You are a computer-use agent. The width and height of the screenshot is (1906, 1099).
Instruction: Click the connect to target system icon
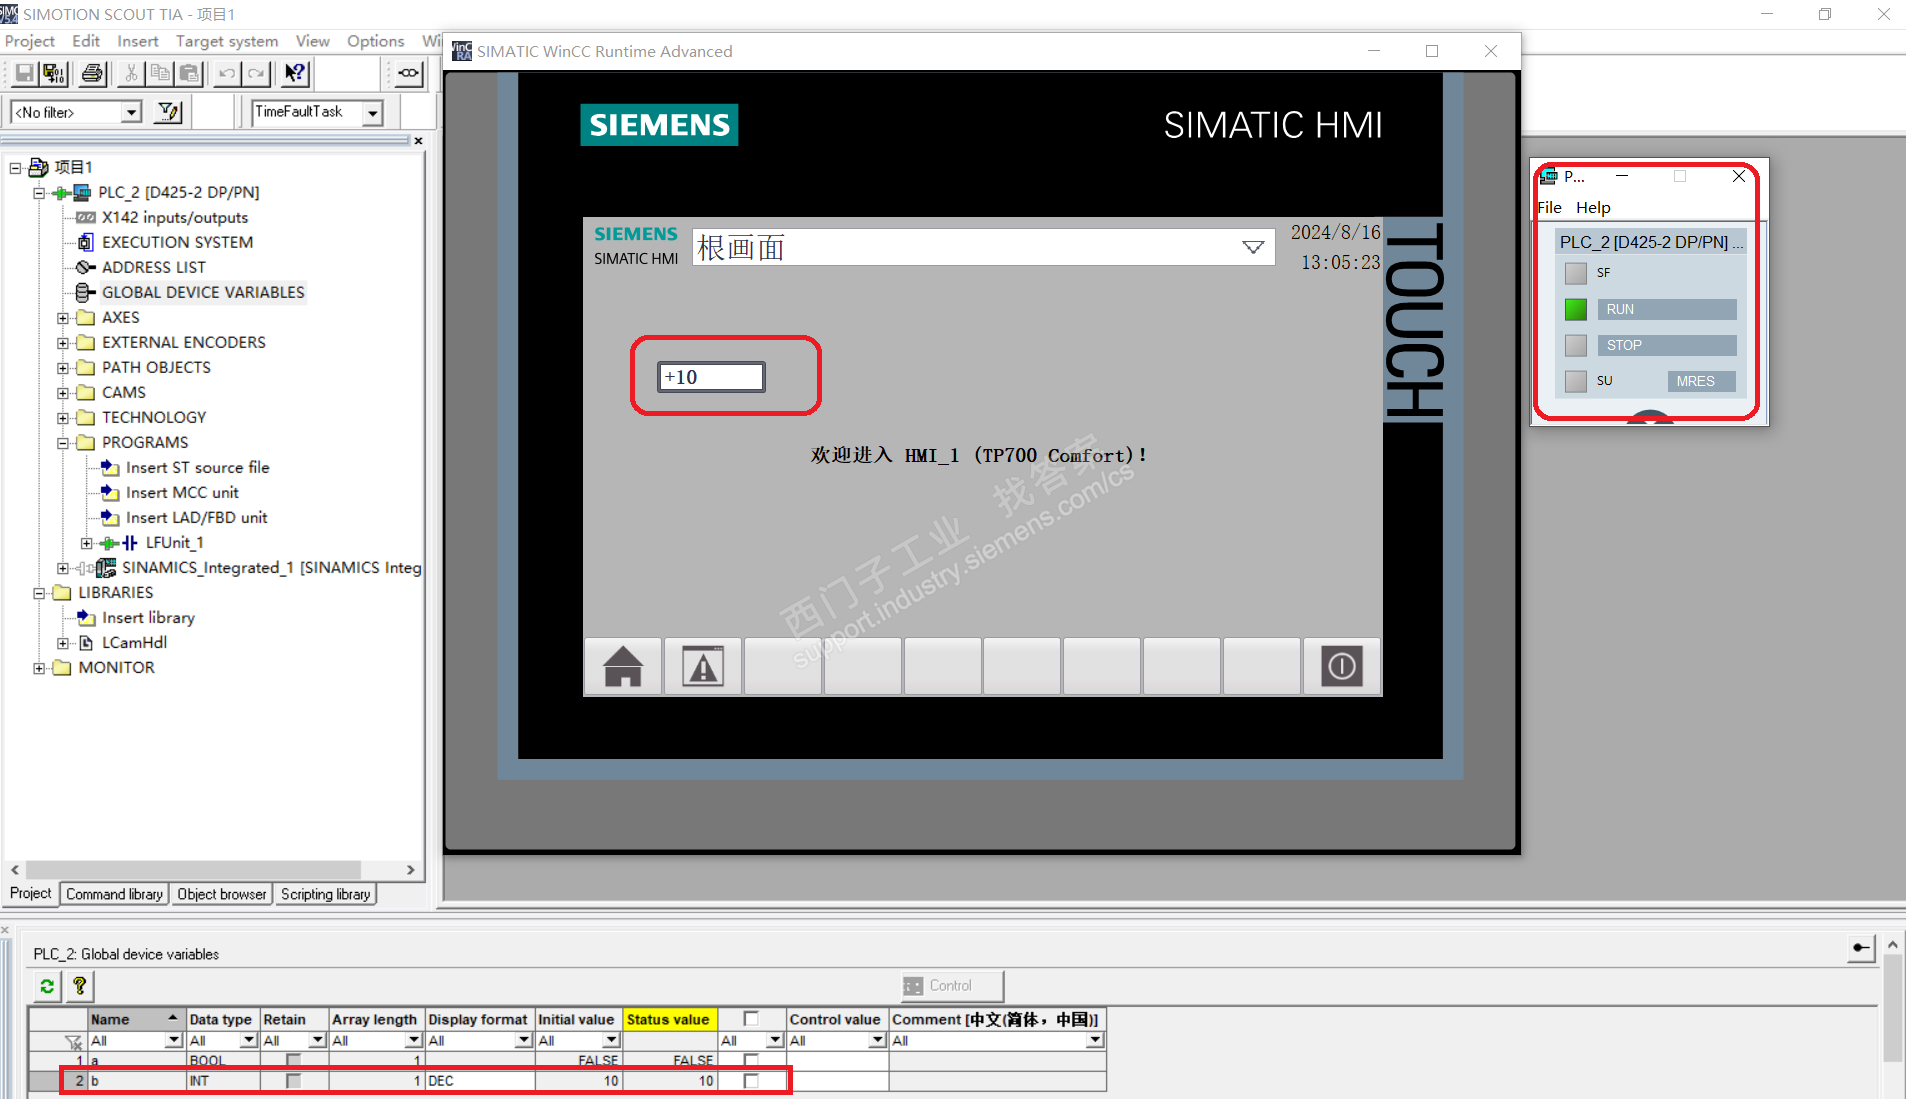coord(409,73)
